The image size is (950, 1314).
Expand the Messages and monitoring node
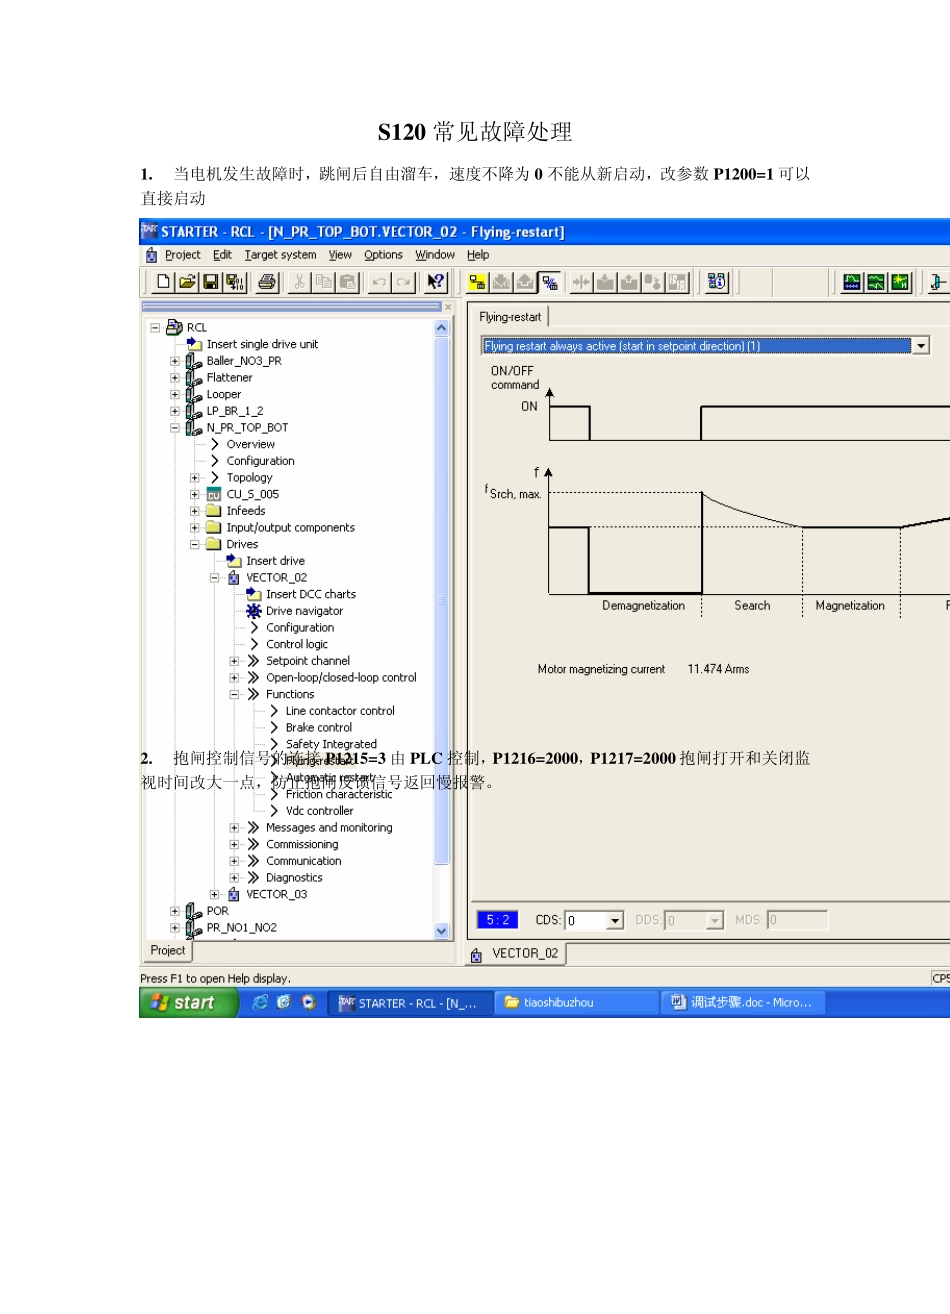tap(235, 828)
